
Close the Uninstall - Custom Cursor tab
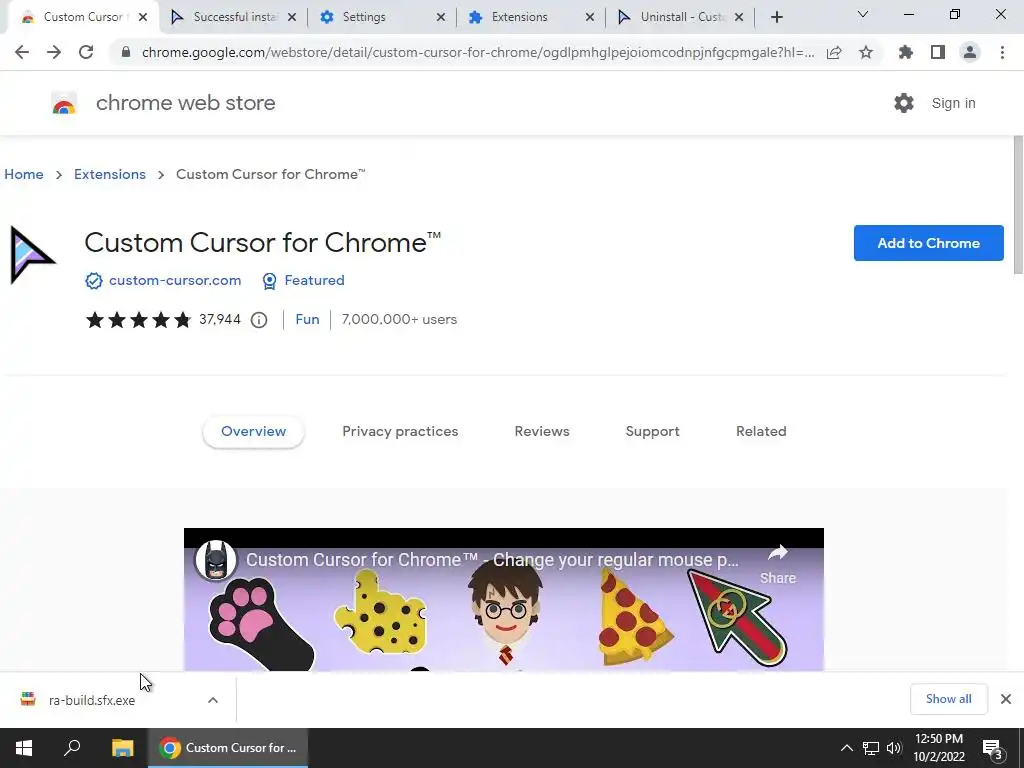tap(739, 17)
